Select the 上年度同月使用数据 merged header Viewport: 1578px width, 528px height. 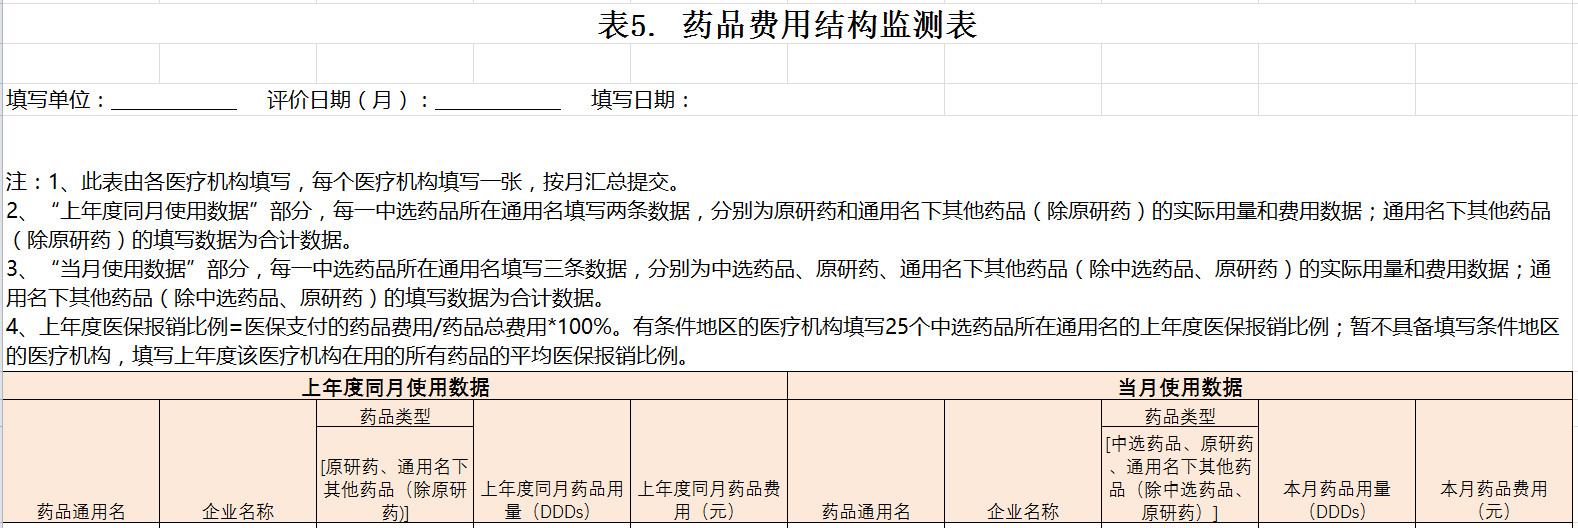coord(395,387)
